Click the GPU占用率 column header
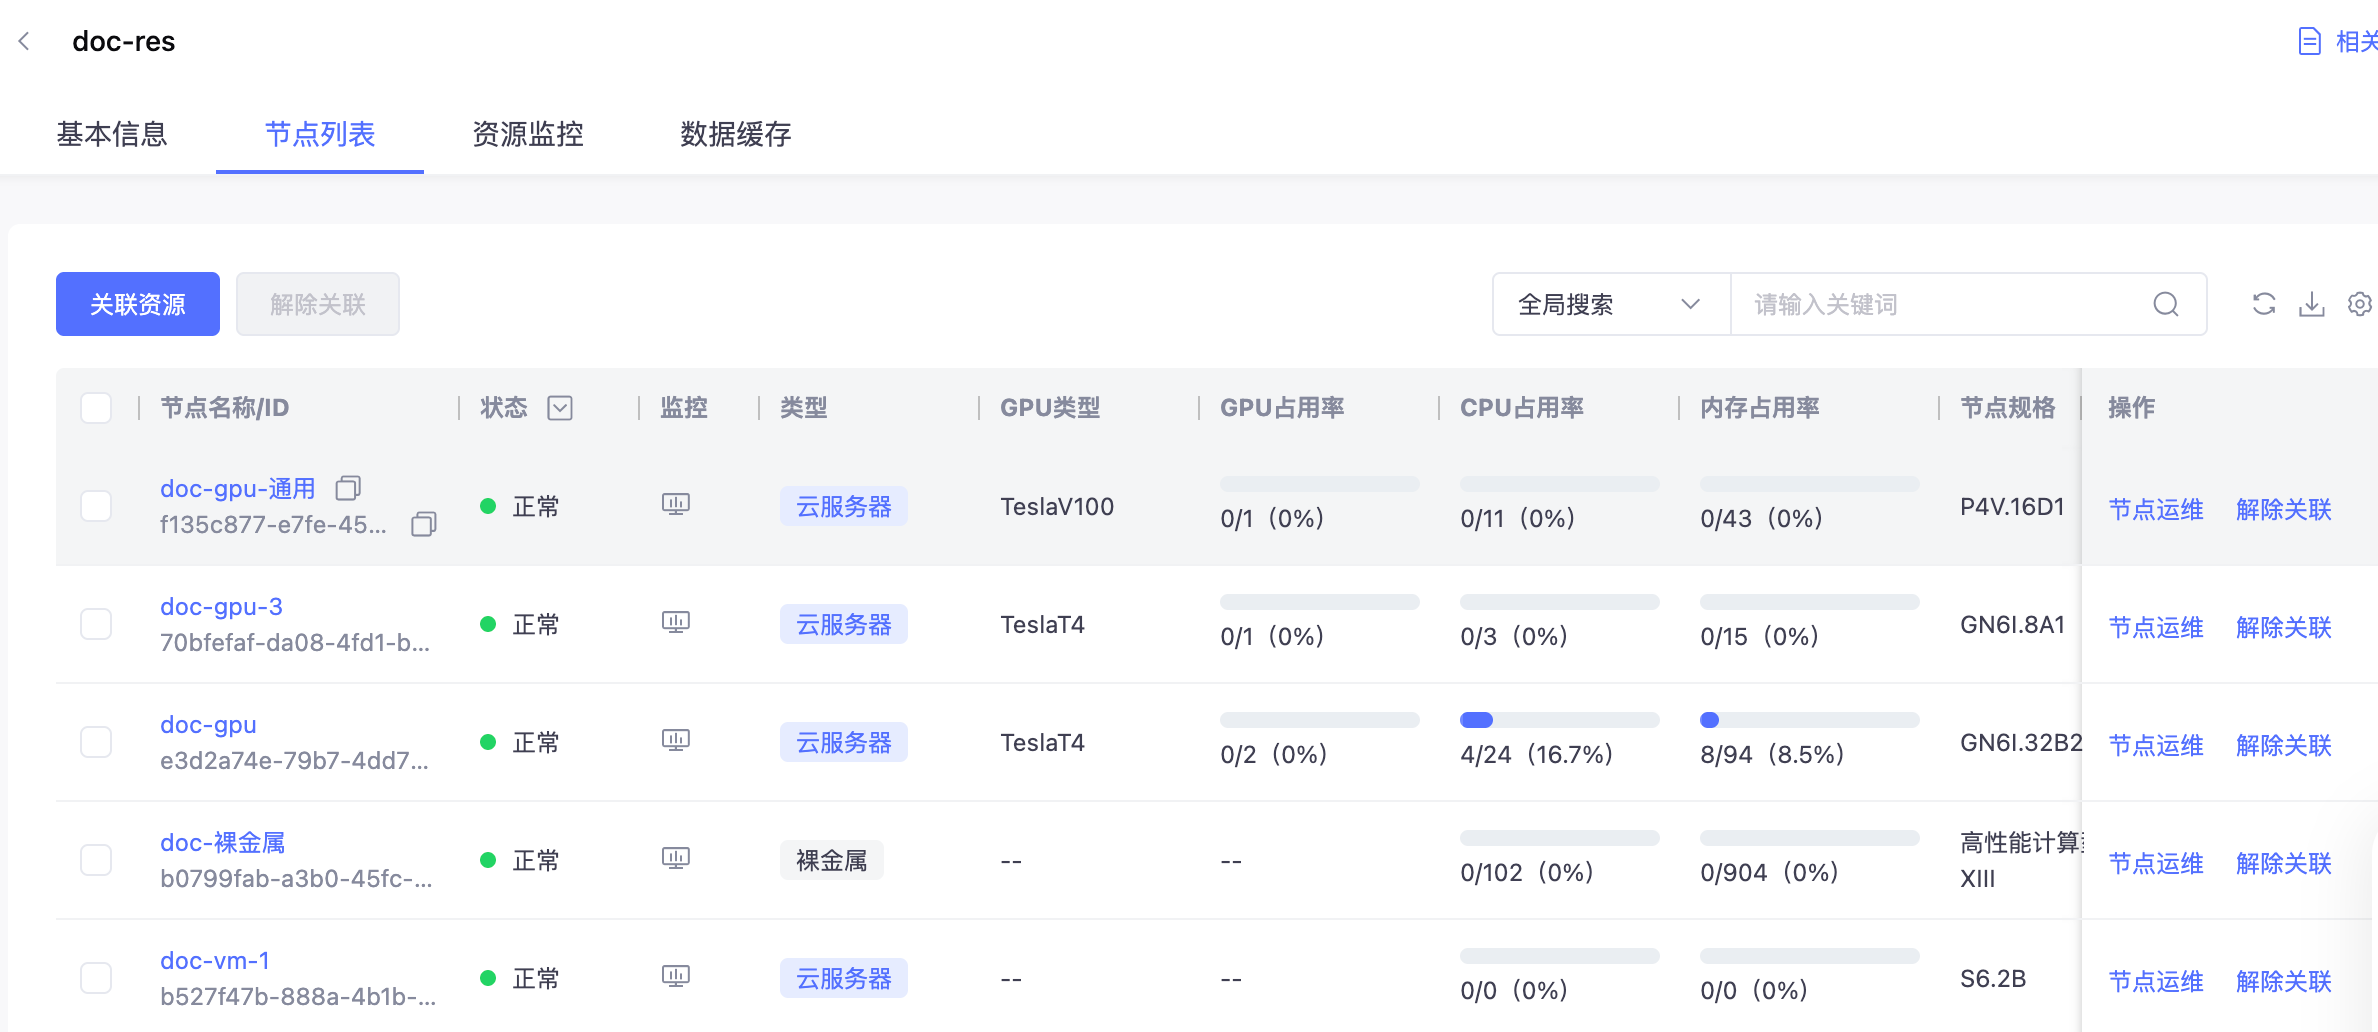This screenshot has height=1032, width=2378. (x=1282, y=408)
